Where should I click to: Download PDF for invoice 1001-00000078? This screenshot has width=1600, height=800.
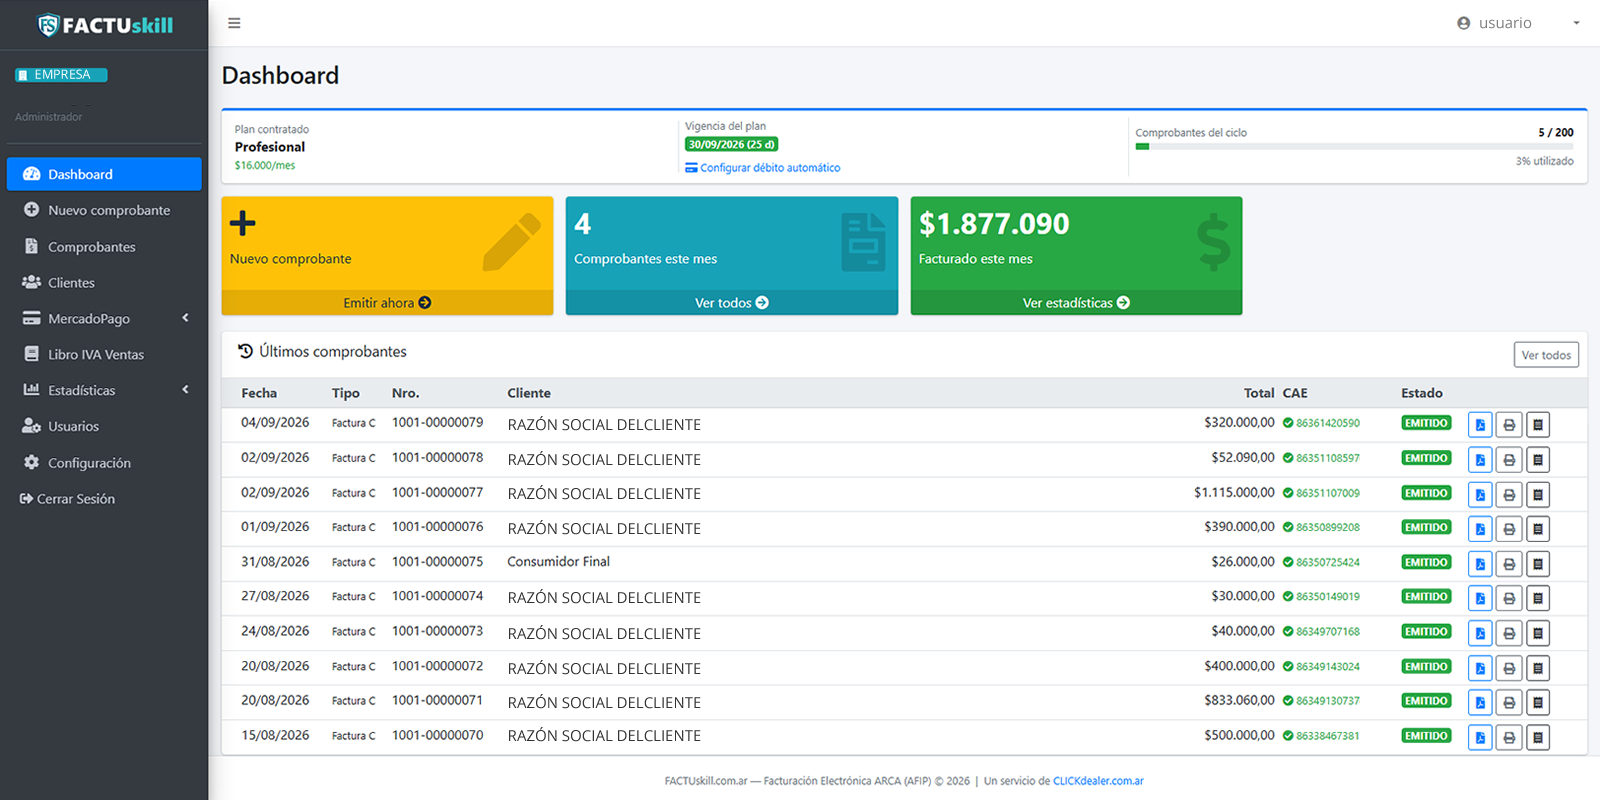1480,460
